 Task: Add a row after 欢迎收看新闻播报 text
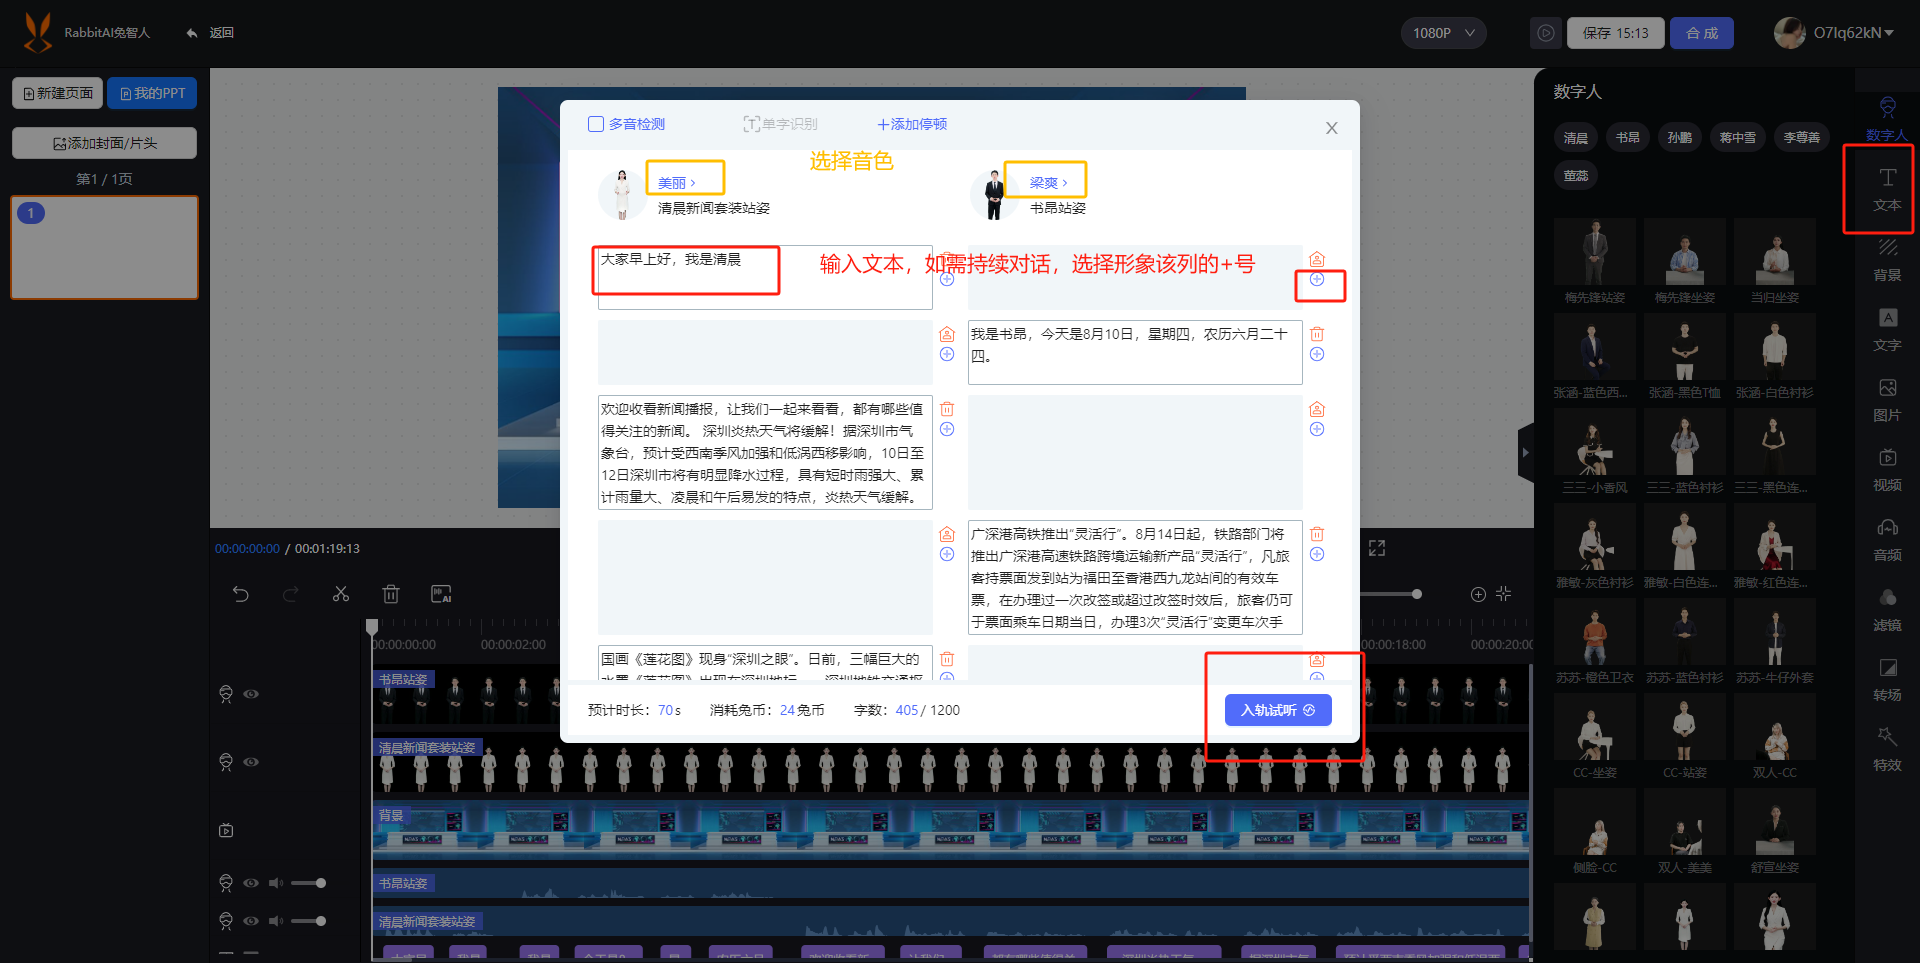pyautogui.click(x=947, y=429)
